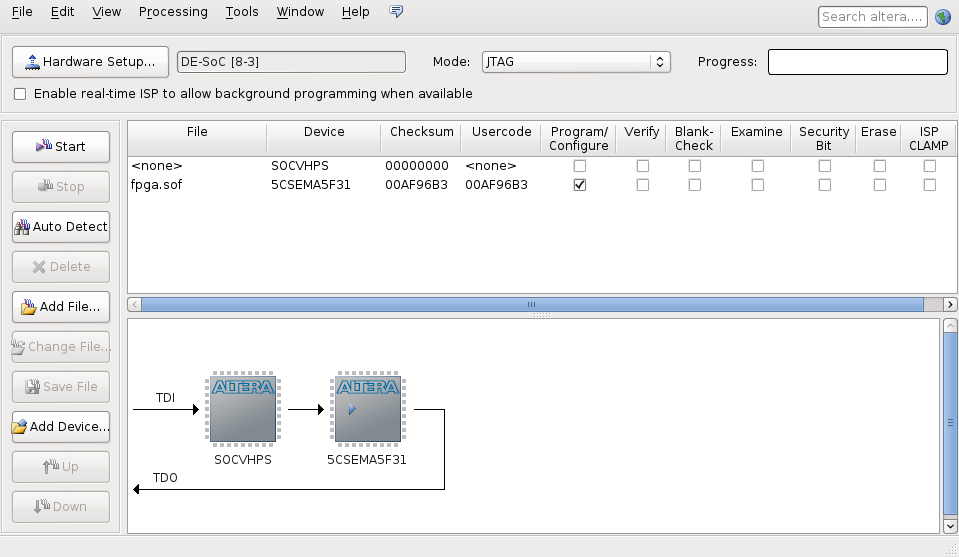Open the Processing menu
The image size is (959, 557).
tap(173, 12)
